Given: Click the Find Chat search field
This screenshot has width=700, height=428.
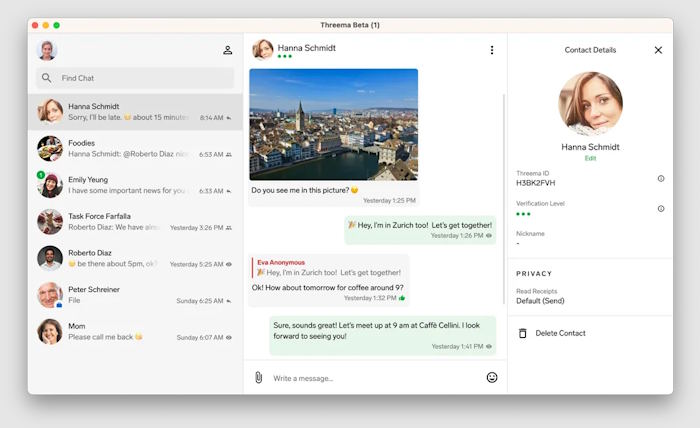Looking at the screenshot, I should (x=135, y=78).
